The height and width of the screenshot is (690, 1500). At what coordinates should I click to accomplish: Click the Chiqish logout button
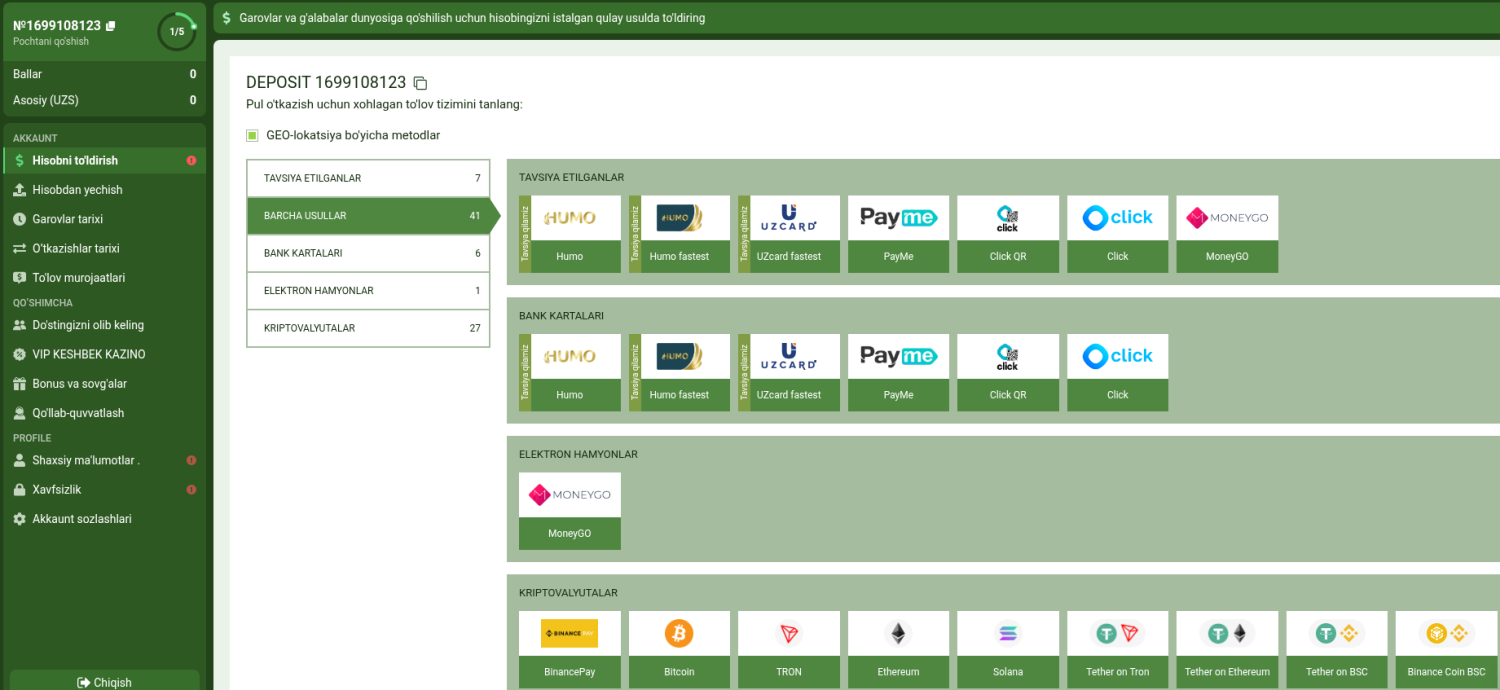[104, 682]
